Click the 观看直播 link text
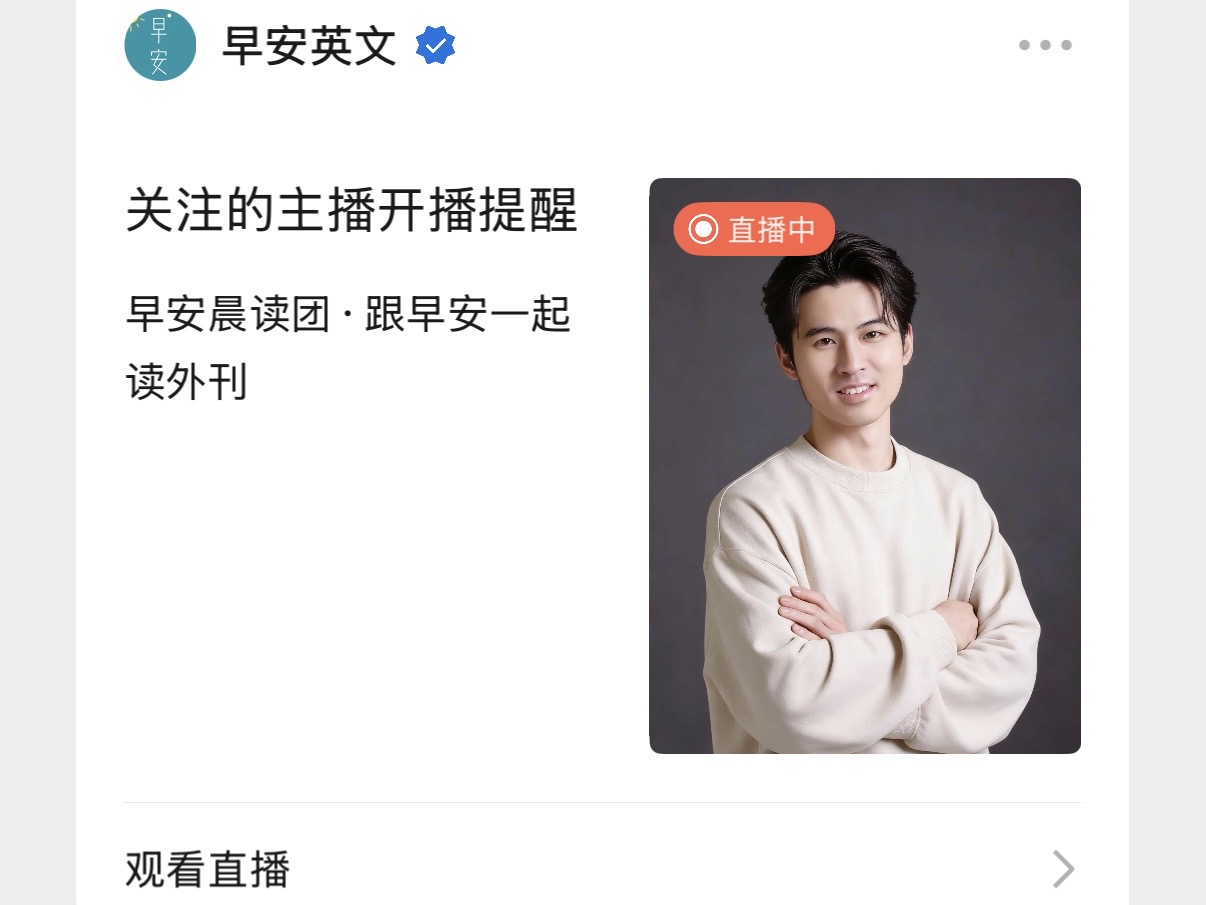 click(x=208, y=869)
